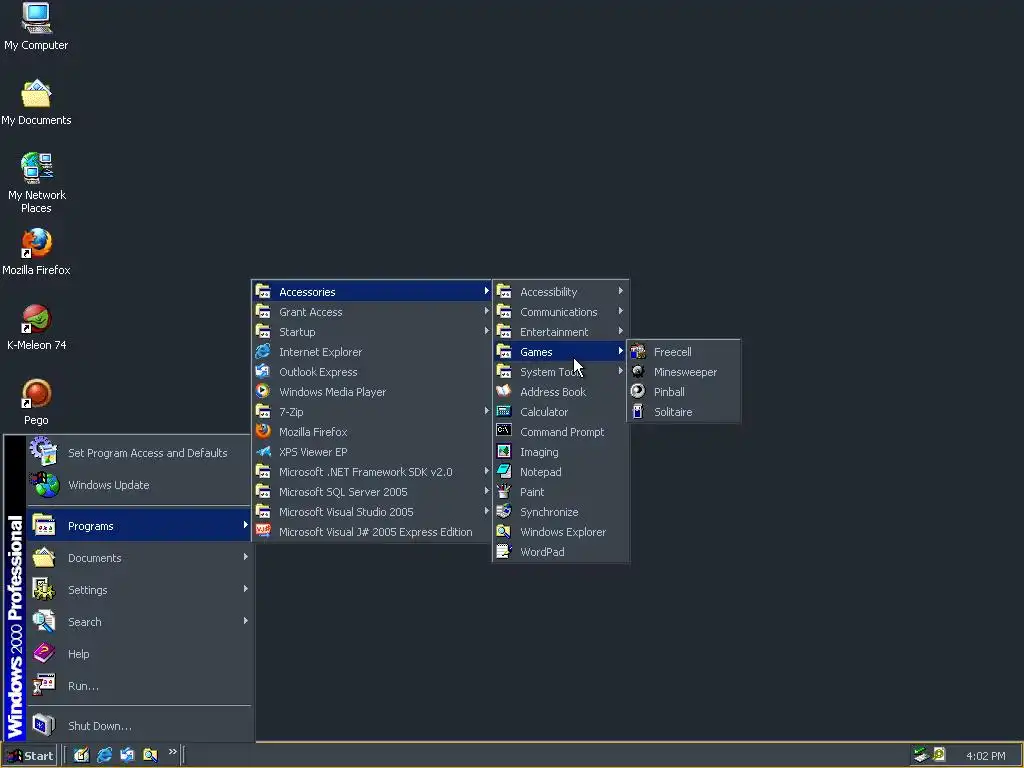This screenshot has width=1024, height=768.
Task: Expand quick launch overflow chevron
Action: tap(172, 752)
